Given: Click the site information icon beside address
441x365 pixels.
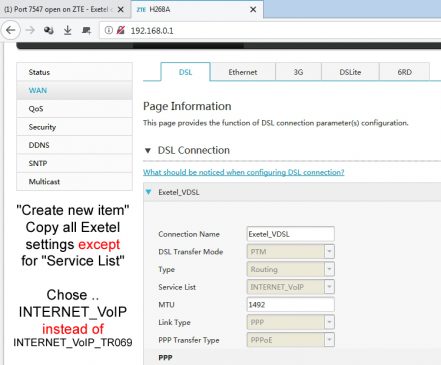Looking at the screenshot, I should pos(109,30).
